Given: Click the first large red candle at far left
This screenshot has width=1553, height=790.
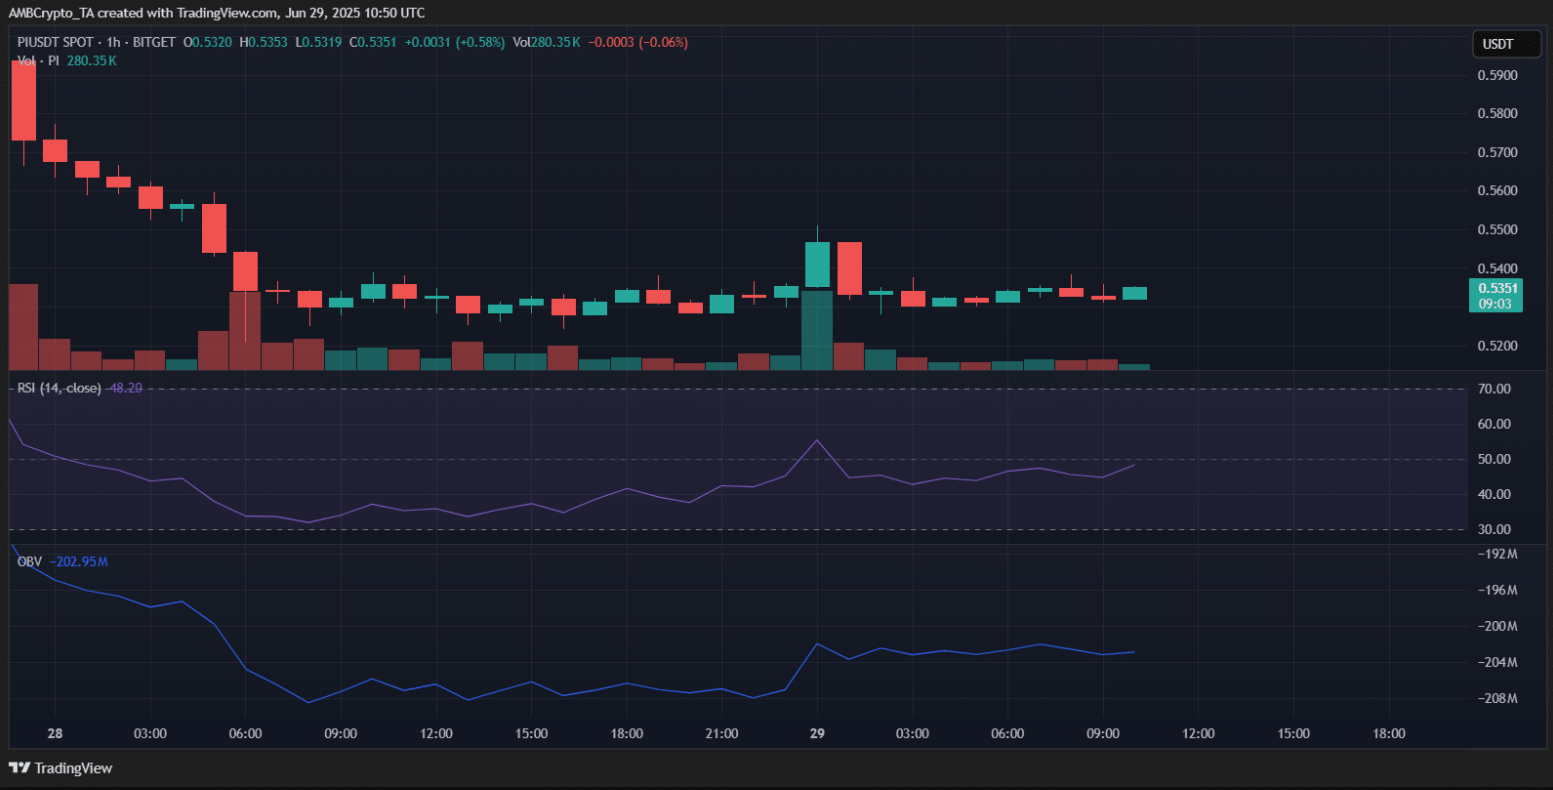Looking at the screenshot, I should [x=23, y=100].
